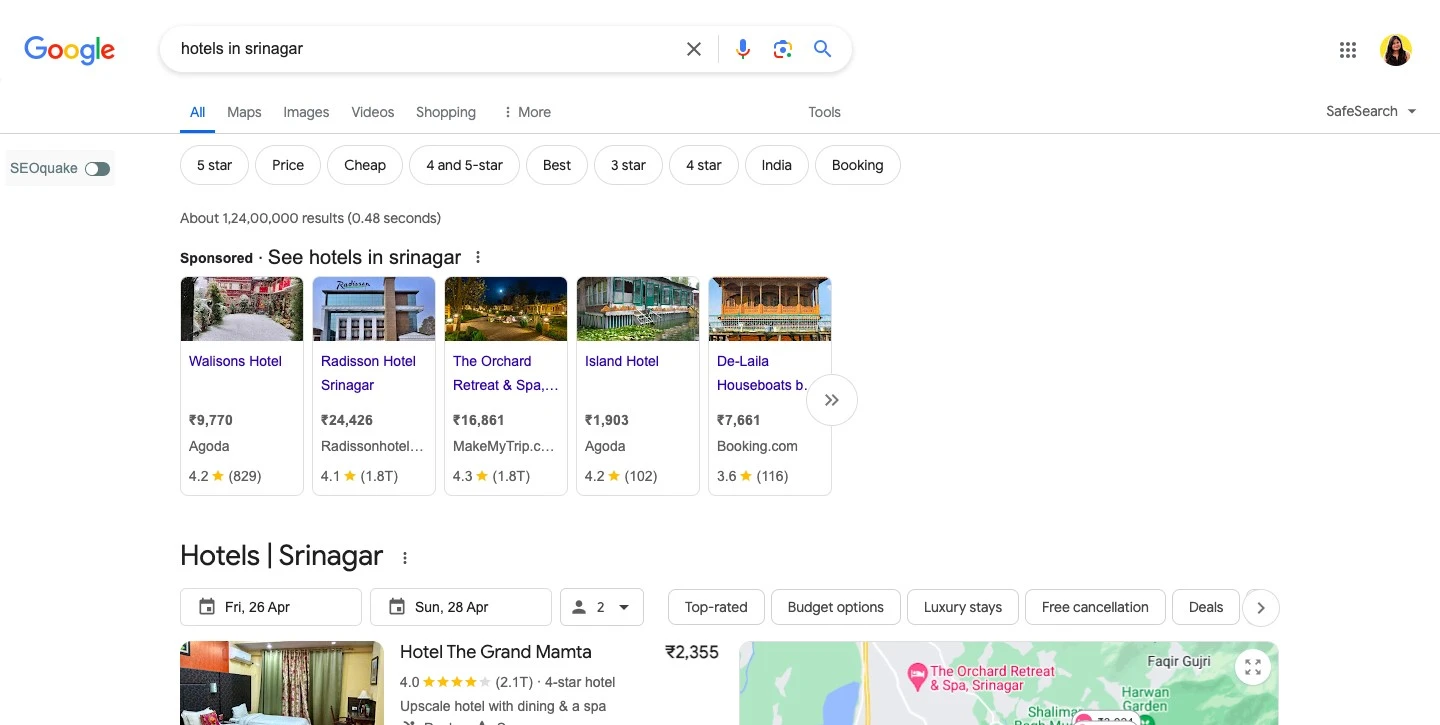Open the Walisons Hotel sponsored link
1440x725 pixels.
tap(236, 361)
